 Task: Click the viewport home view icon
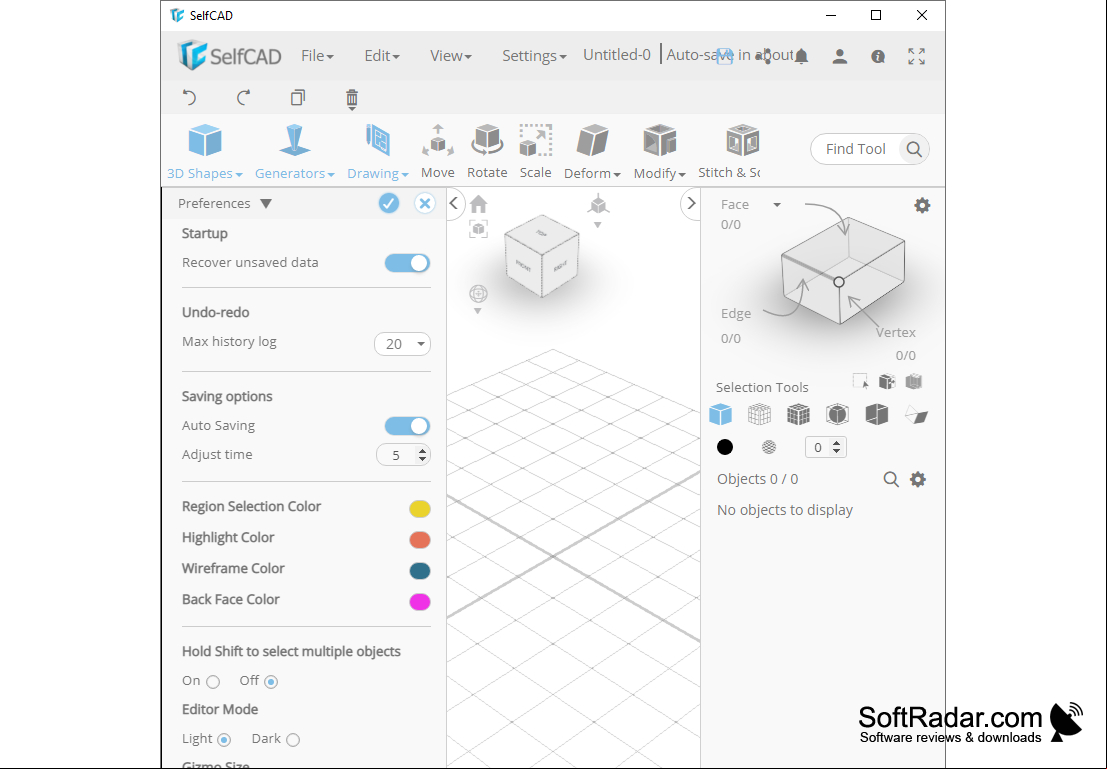(x=478, y=204)
